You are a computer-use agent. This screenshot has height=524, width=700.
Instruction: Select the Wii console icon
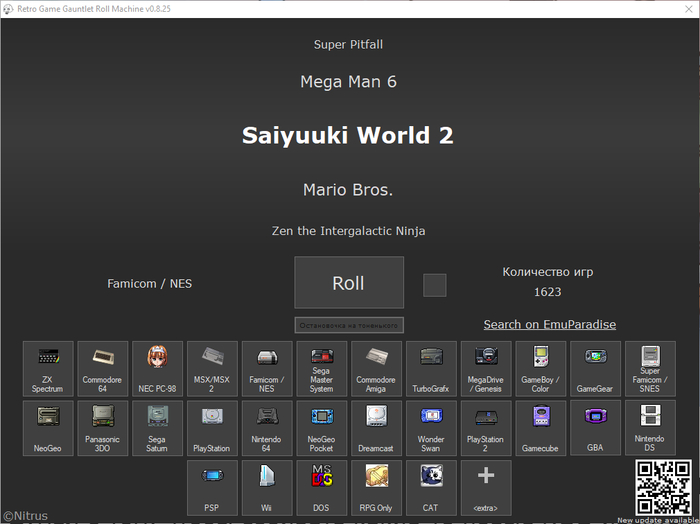pos(266,487)
